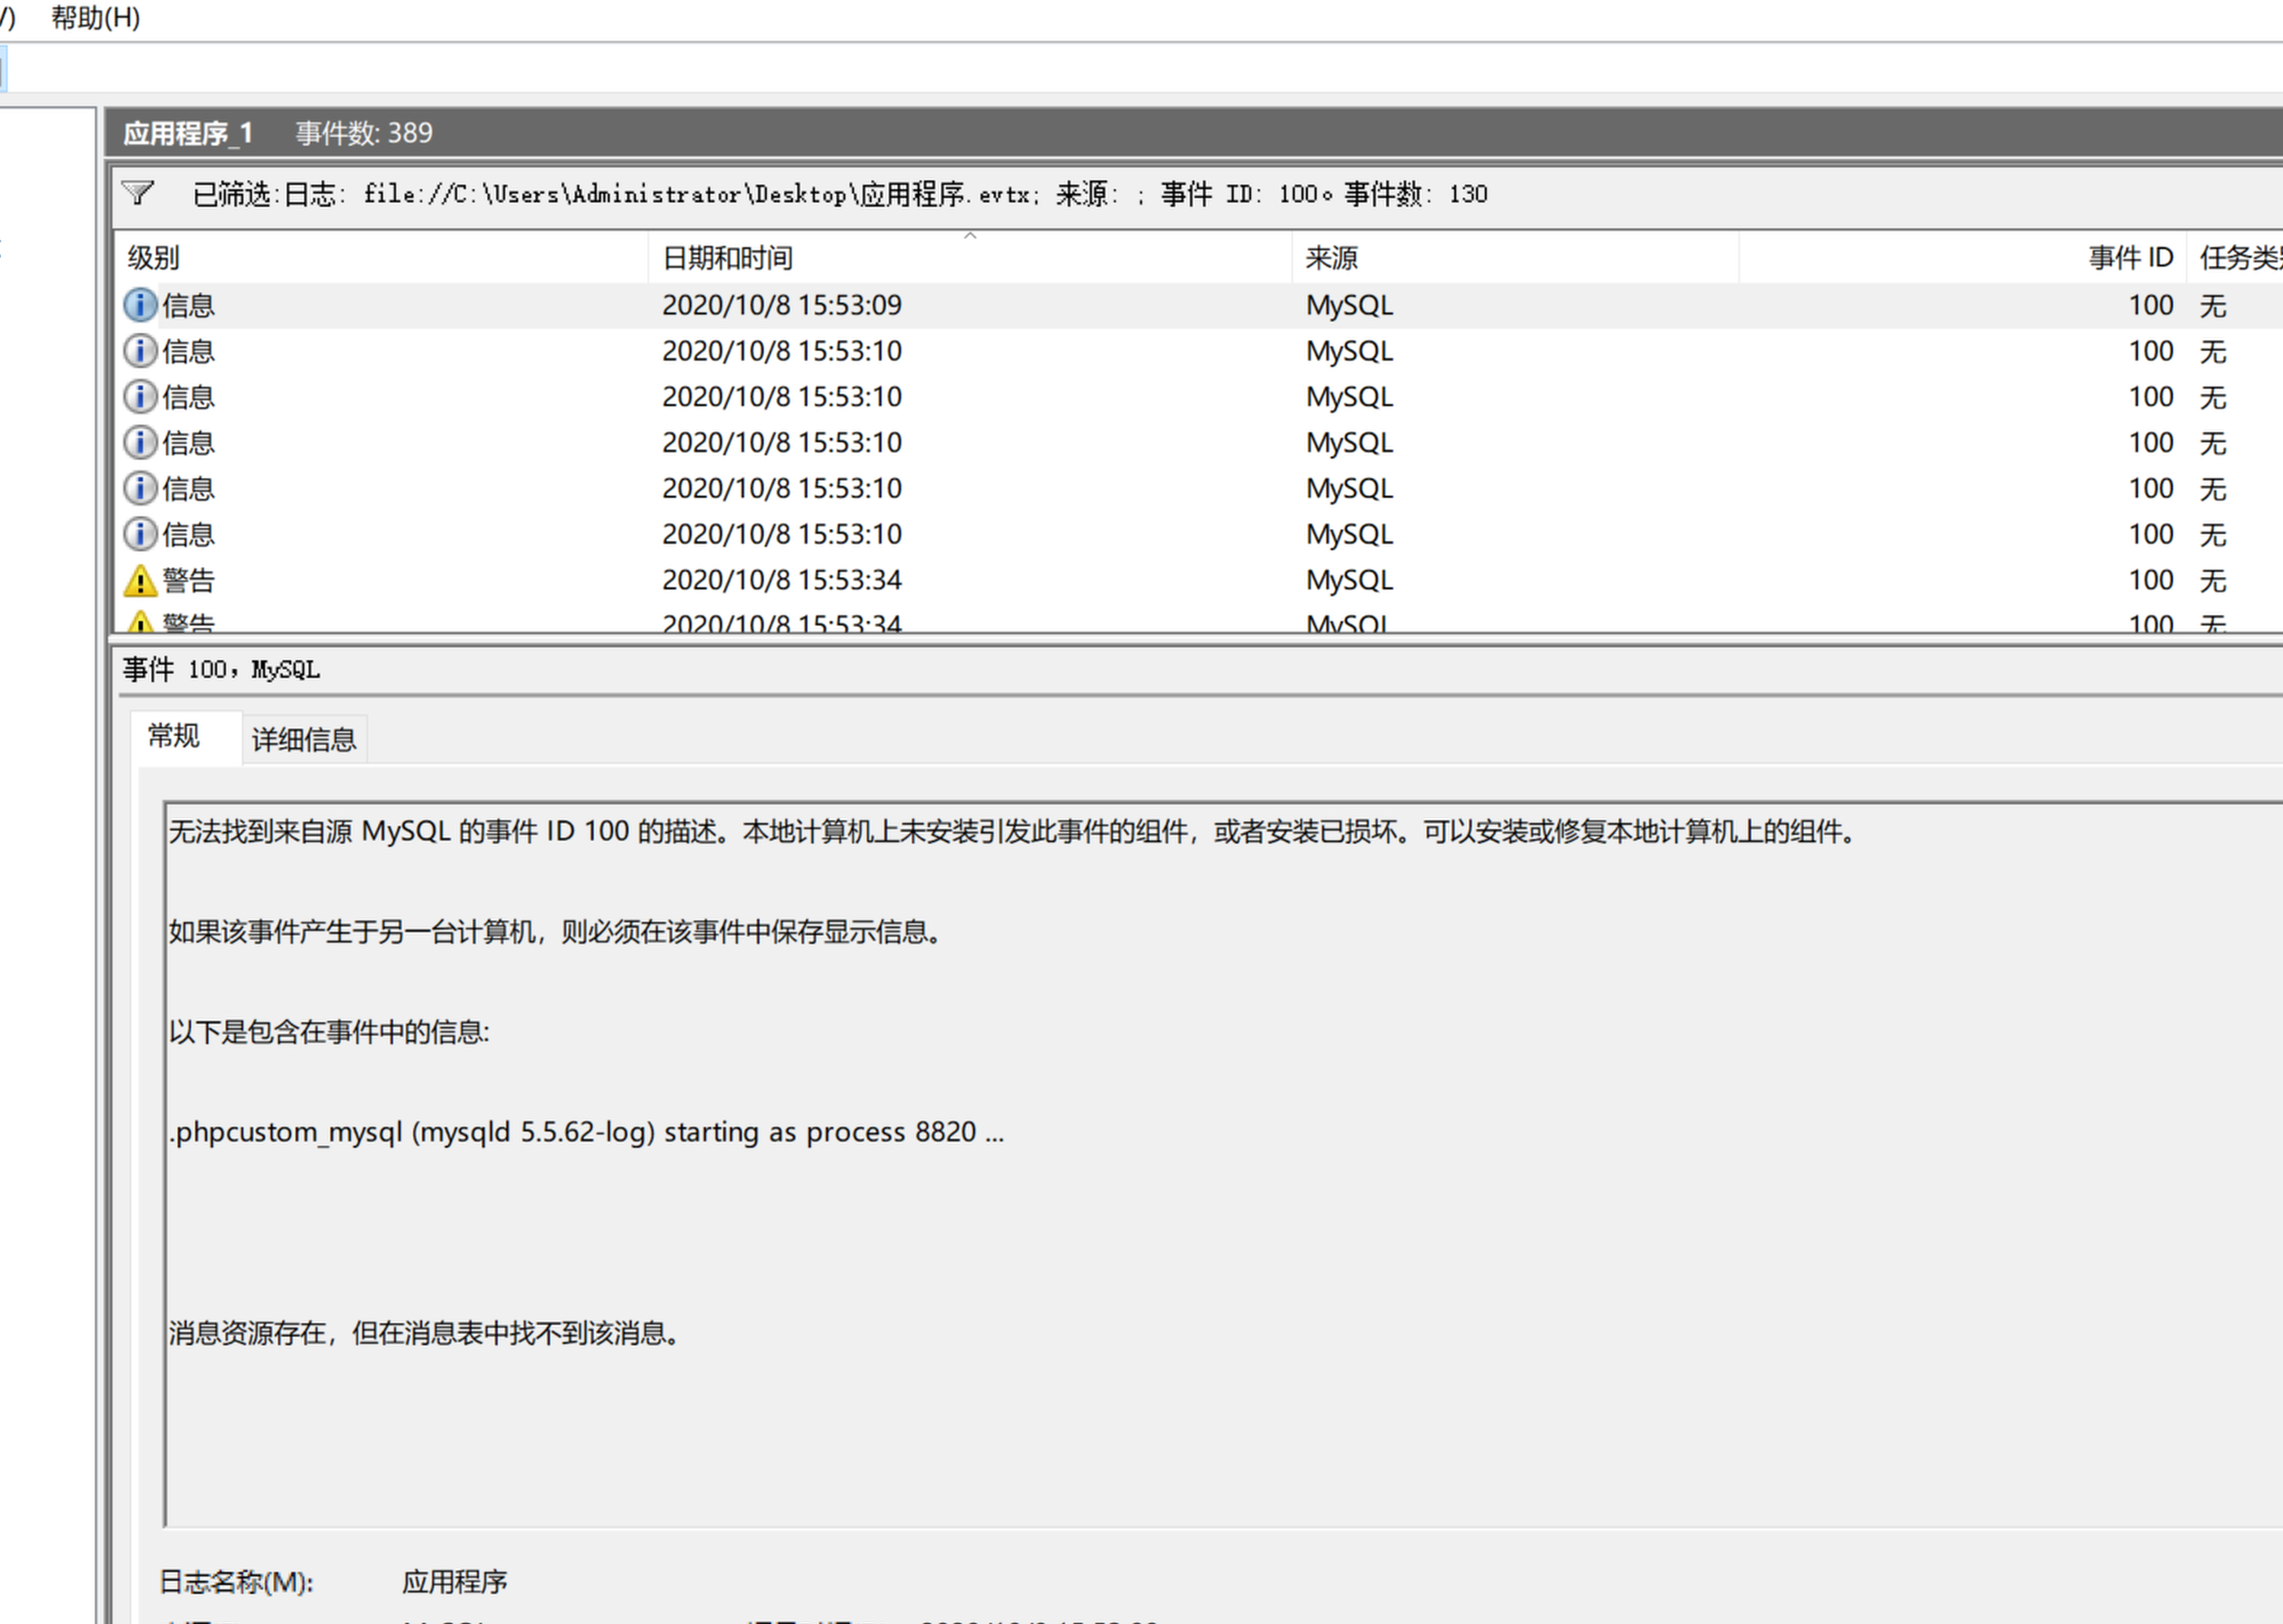
Task: Click info icon of 15:53:09 event
Action: (140, 305)
